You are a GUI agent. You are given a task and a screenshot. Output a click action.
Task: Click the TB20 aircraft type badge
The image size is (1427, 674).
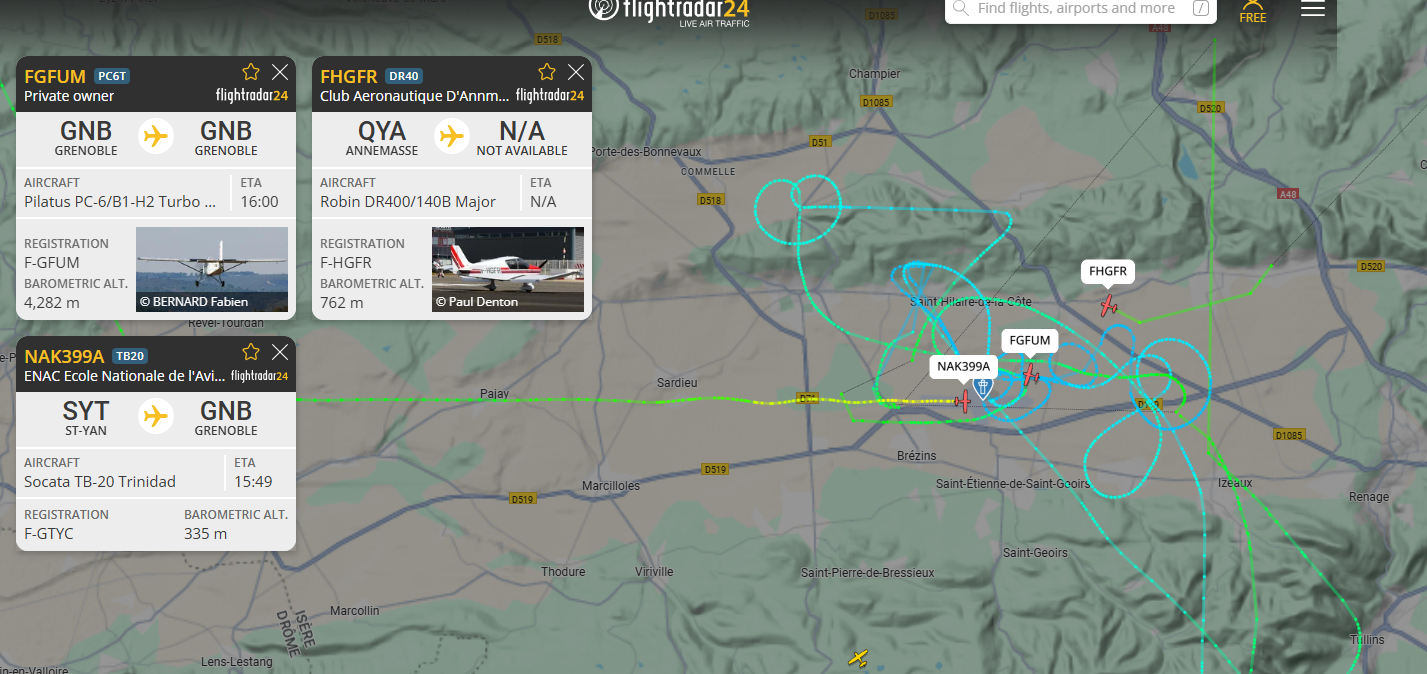click(130, 356)
